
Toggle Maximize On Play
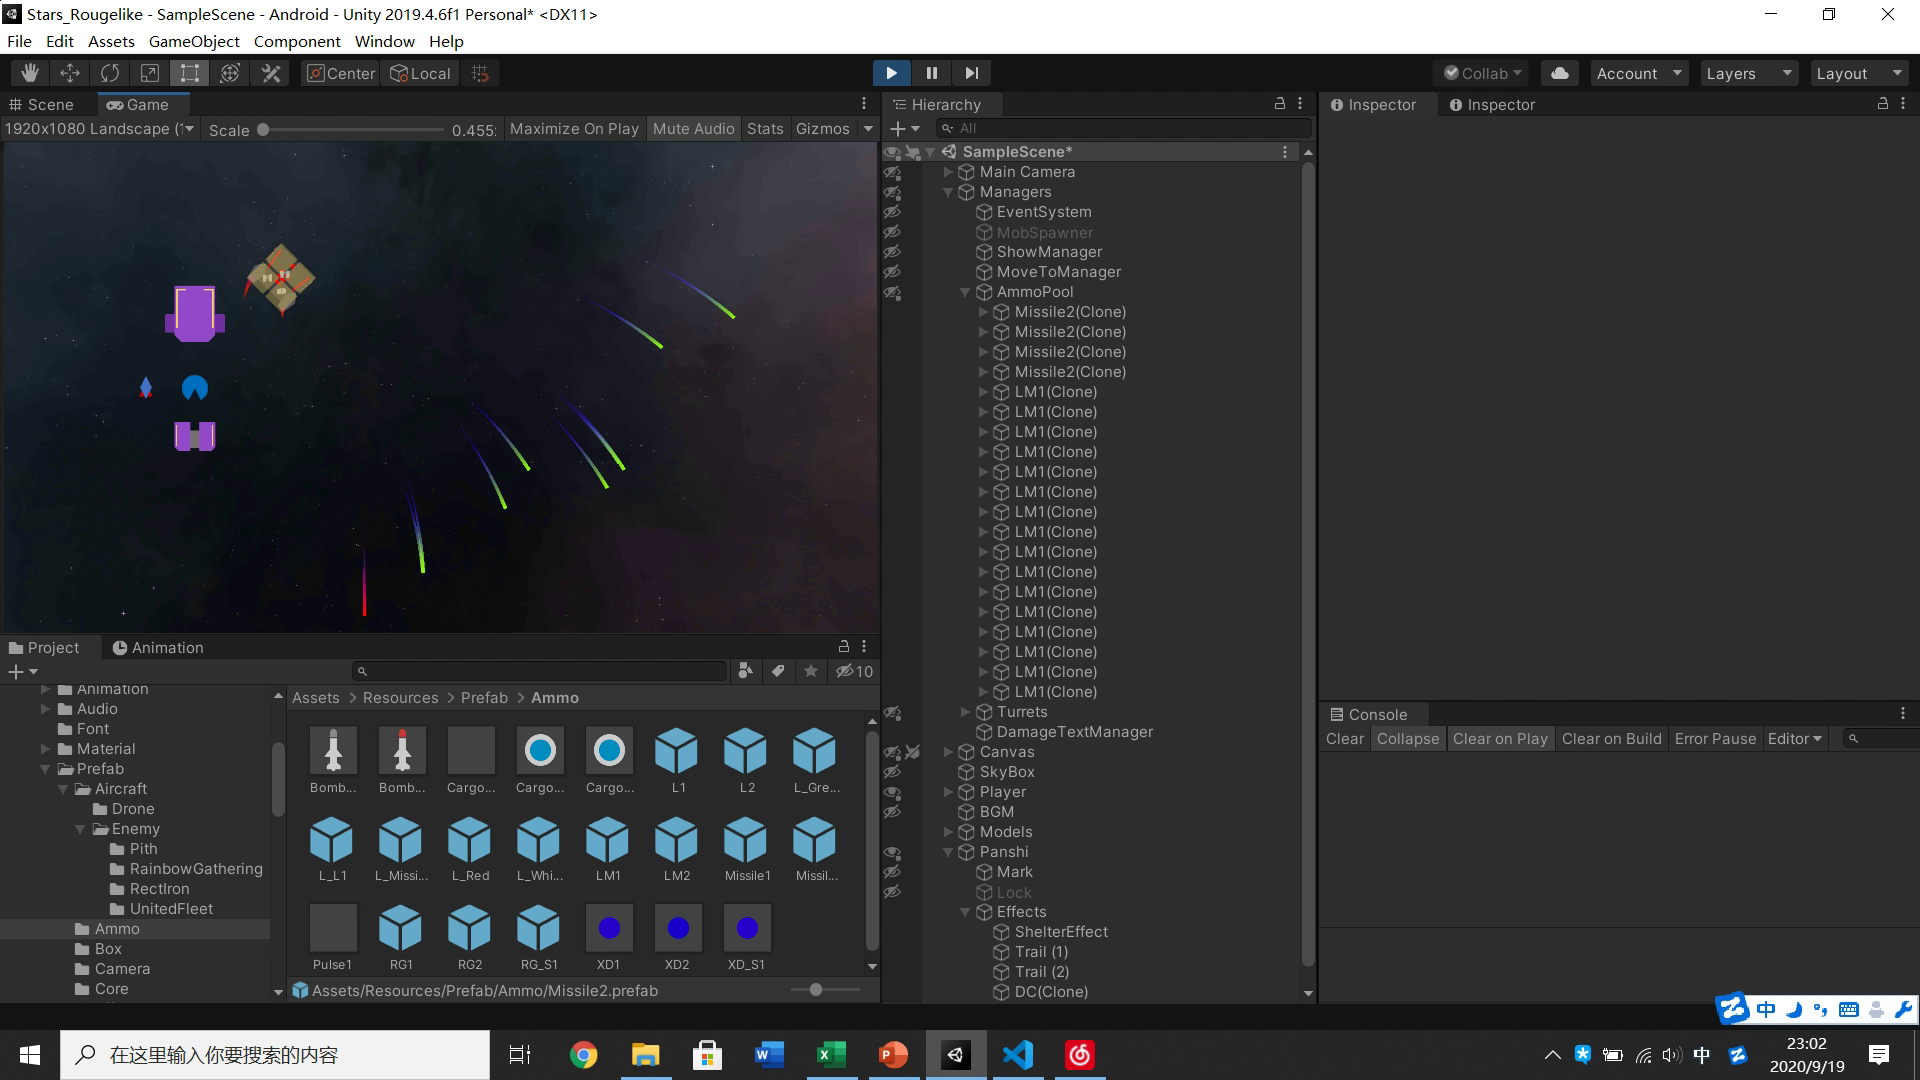point(574,129)
